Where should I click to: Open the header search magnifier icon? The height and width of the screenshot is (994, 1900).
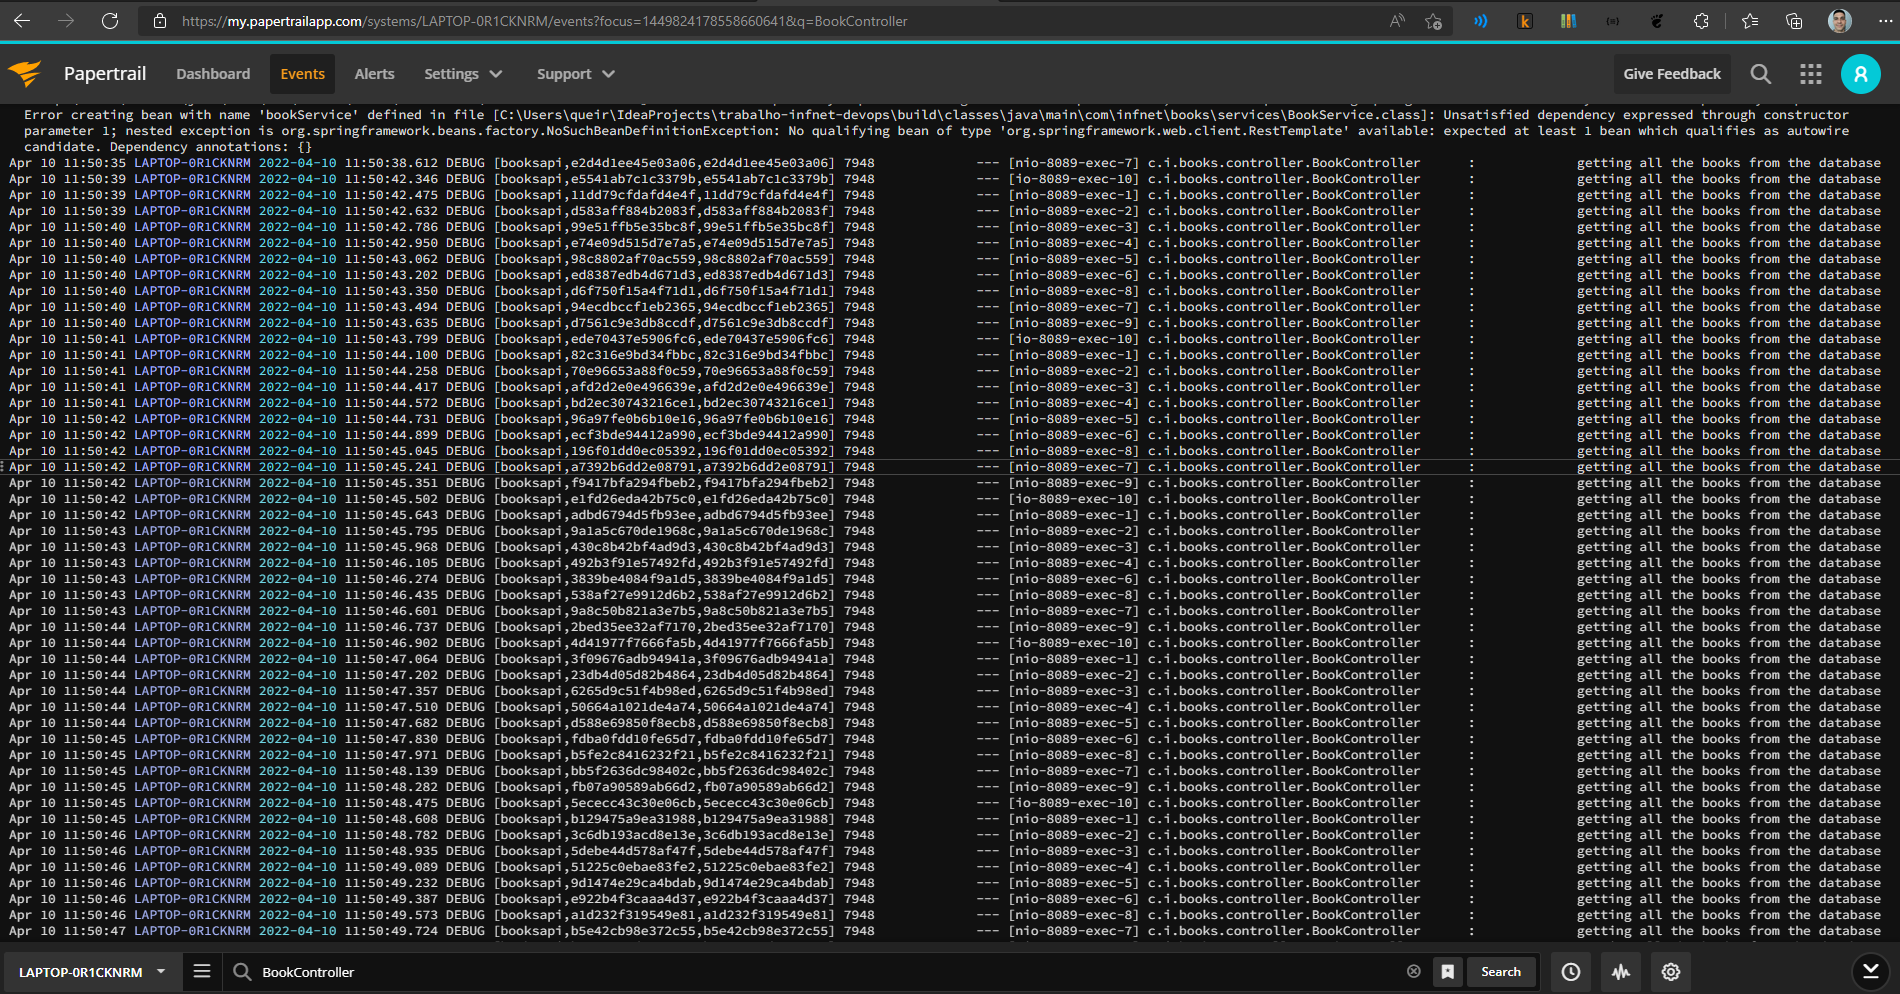point(1761,74)
